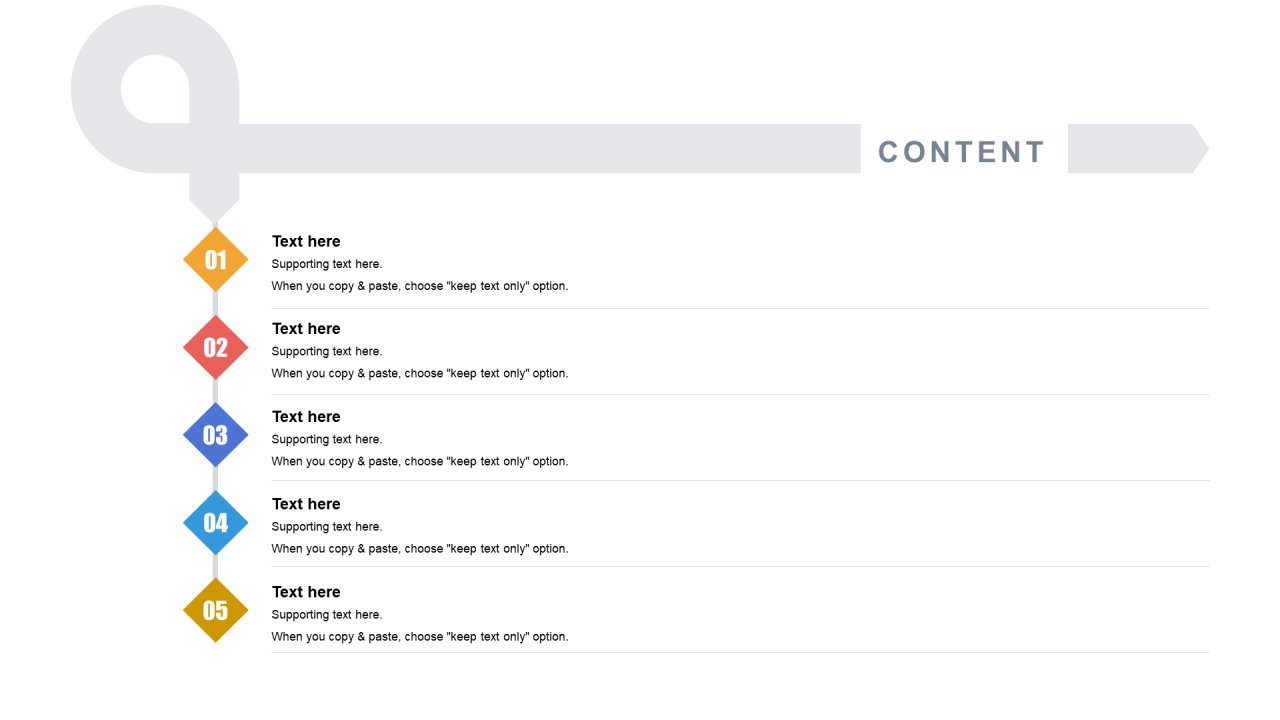Click the "keep text only" line beside 04
Screen dimensions: 1280x720
pyautogui.click(x=420, y=548)
